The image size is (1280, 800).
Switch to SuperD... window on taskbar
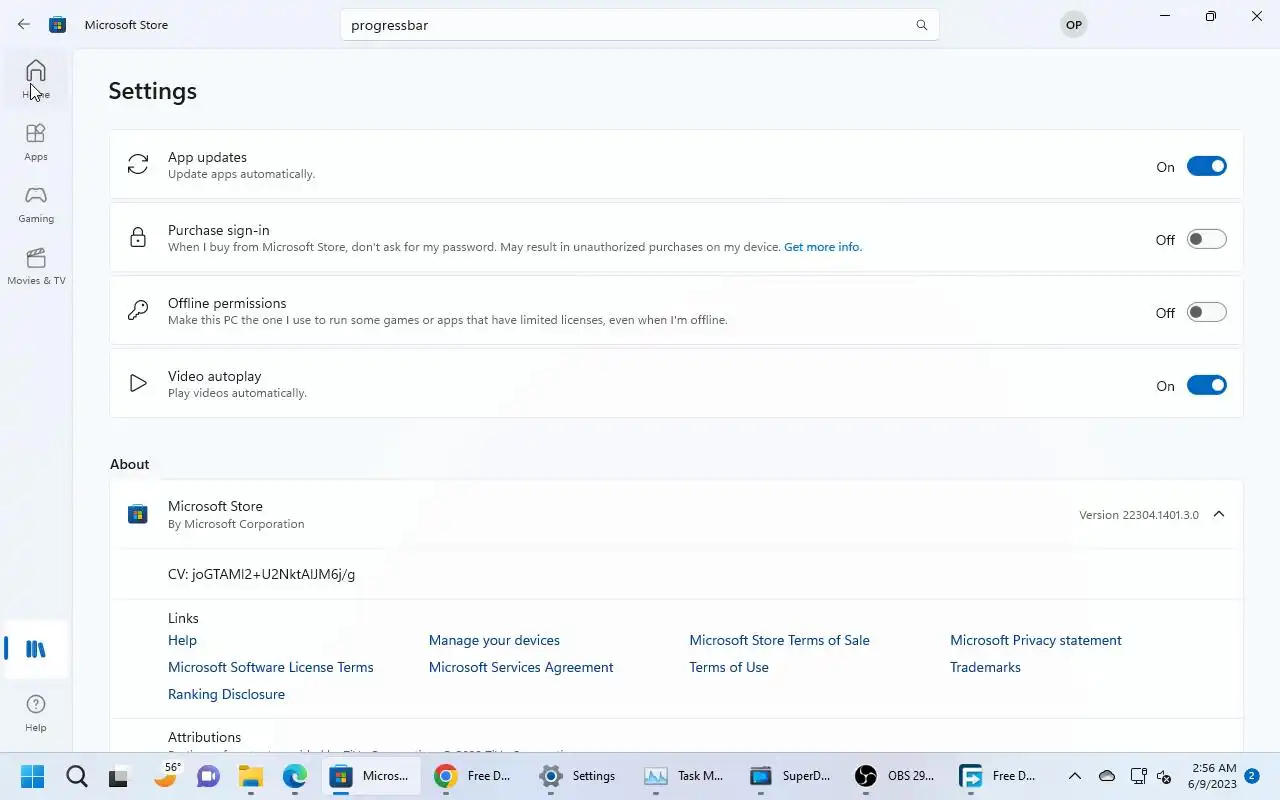click(x=789, y=776)
